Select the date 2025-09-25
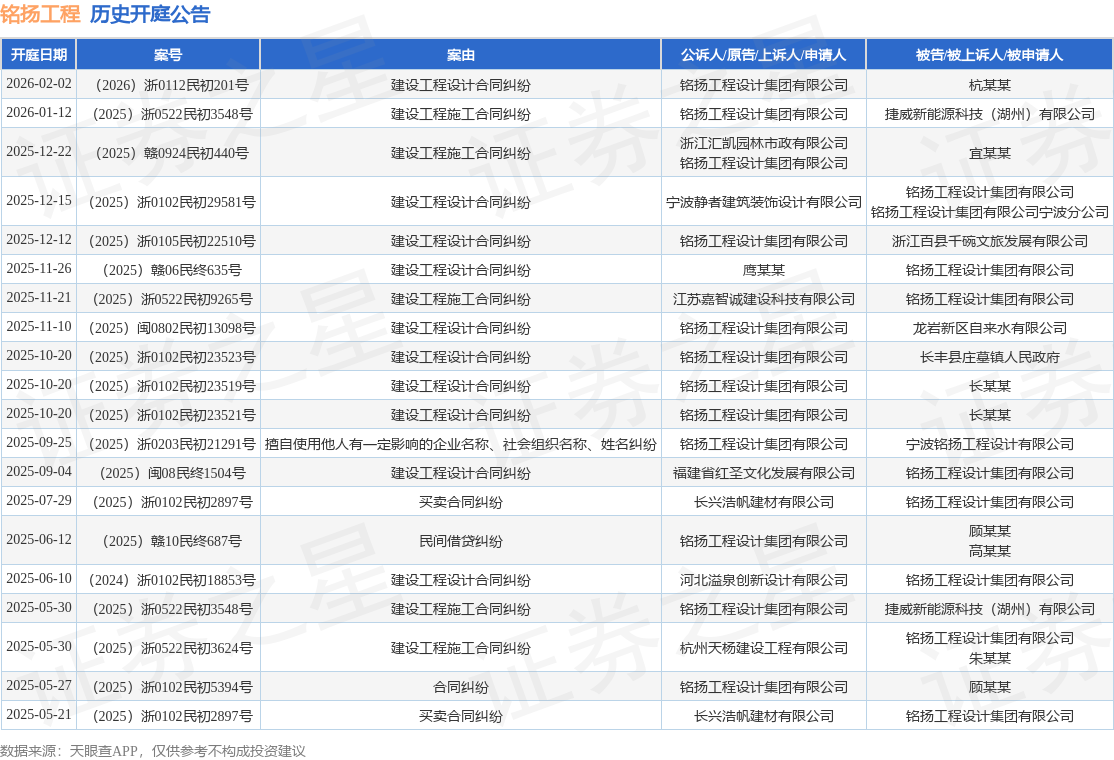This screenshot has width=1114, height=760. click(x=39, y=443)
